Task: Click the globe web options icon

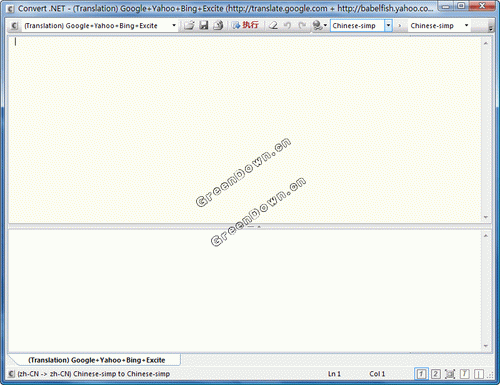Action: tap(320, 25)
